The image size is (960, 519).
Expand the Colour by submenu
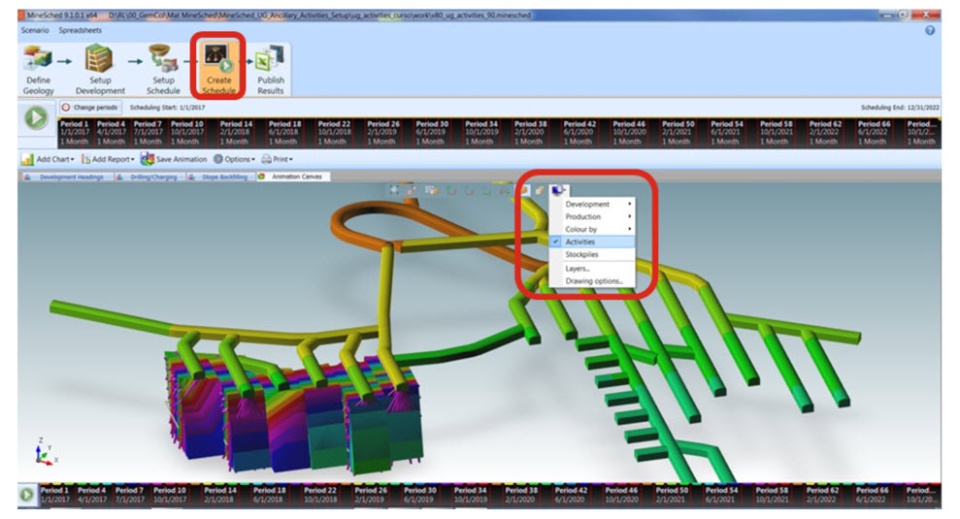592,229
